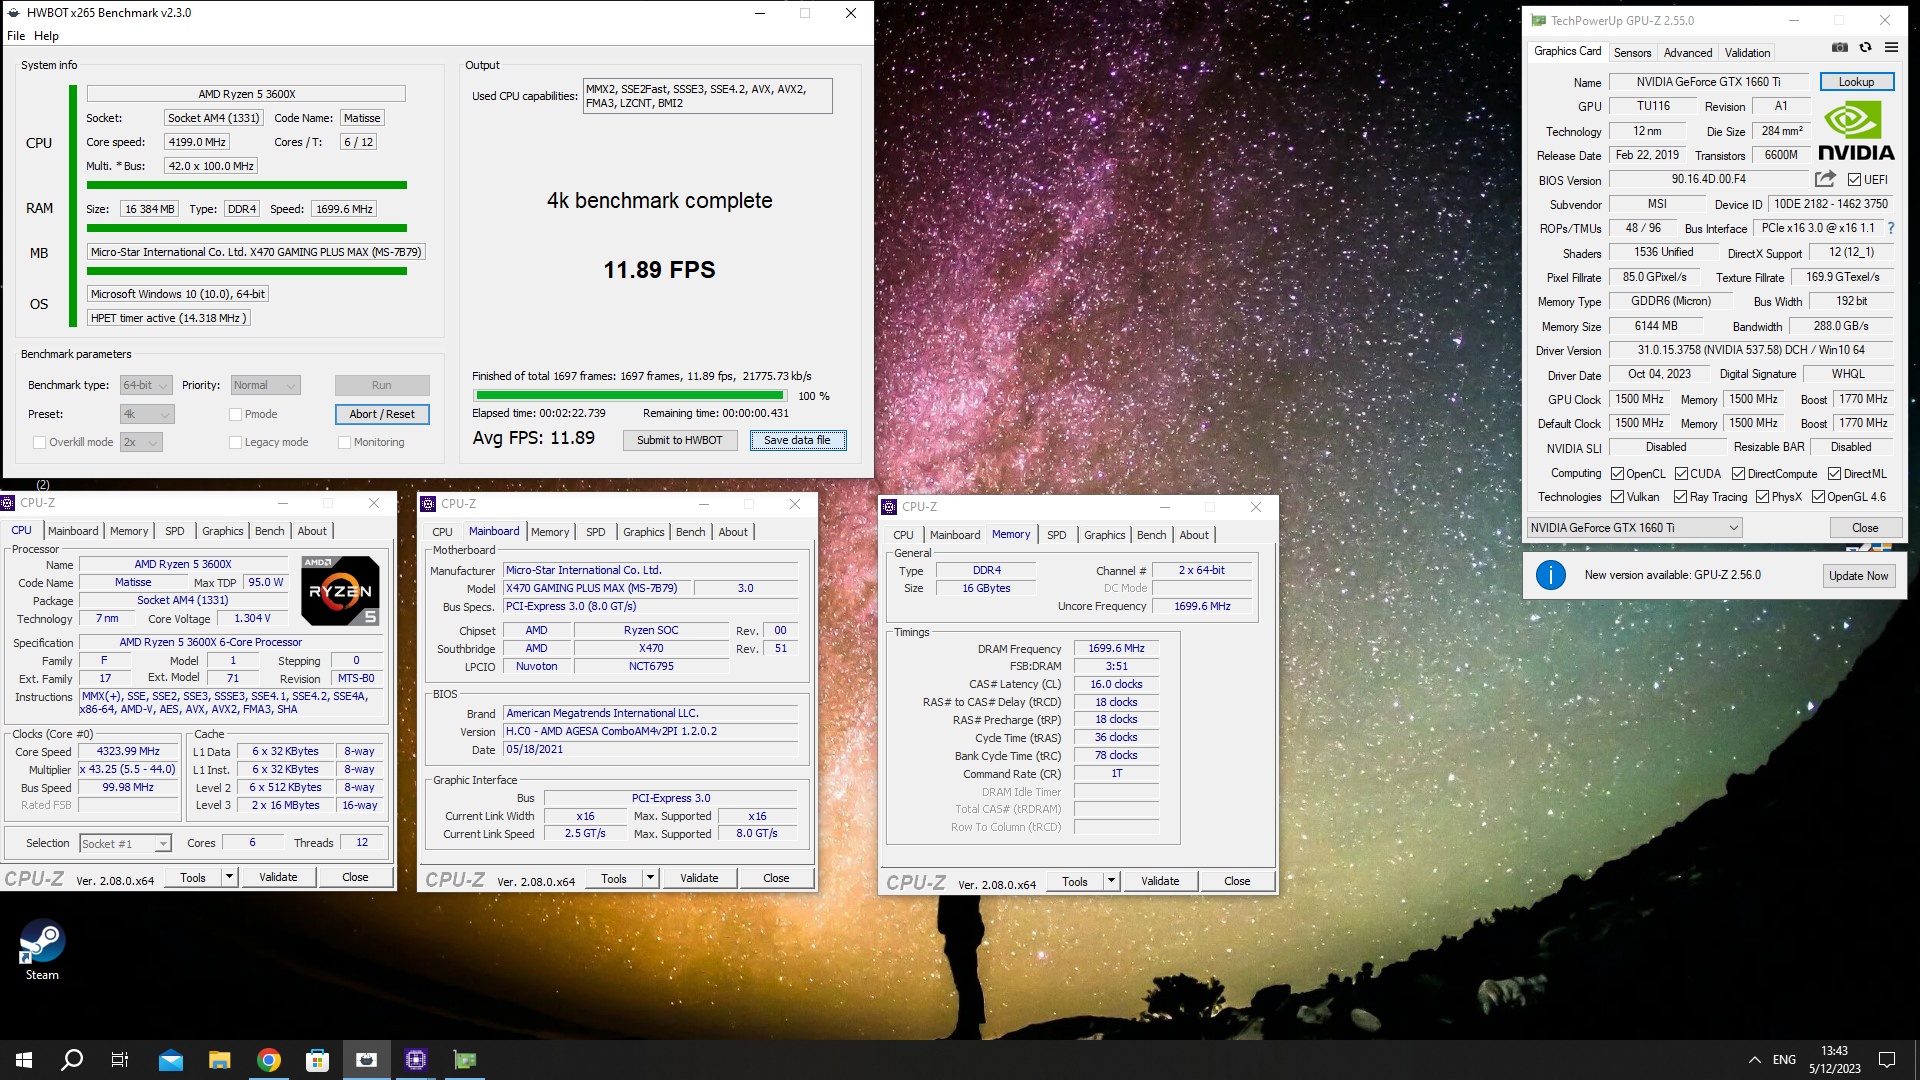Open the Mail app from taskbar
Image resolution: width=1920 pixels, height=1080 pixels.
(171, 1060)
